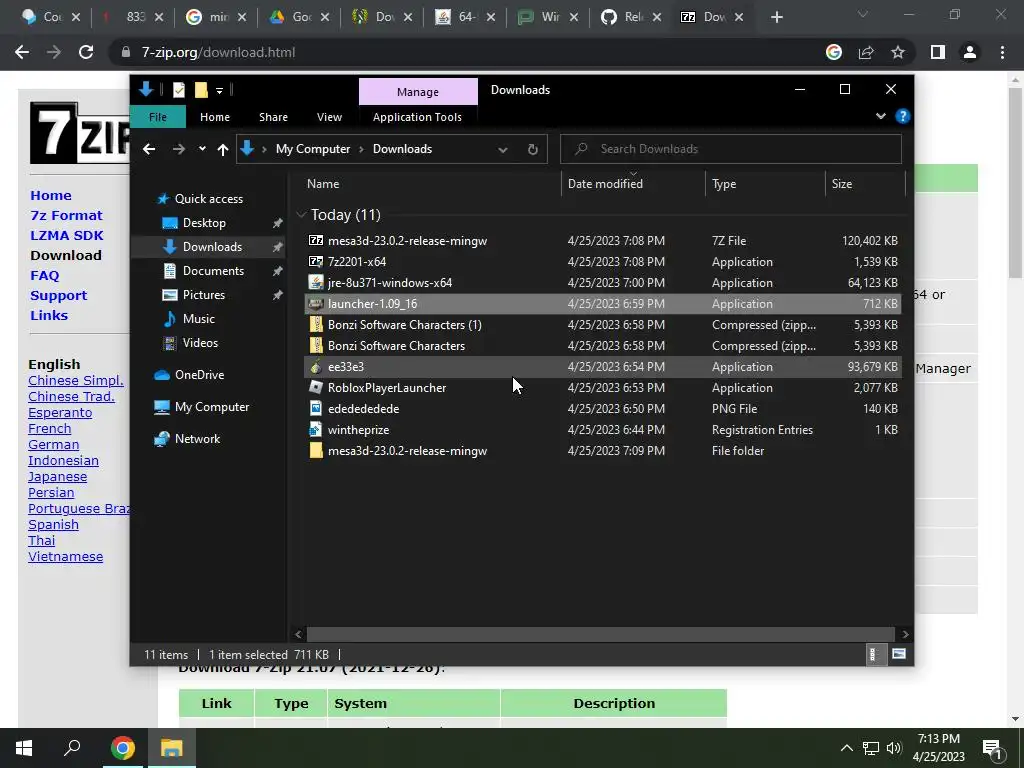The width and height of the screenshot is (1024, 768).
Task: Click the Explorer horizontal scrollbar
Action: coord(600,634)
